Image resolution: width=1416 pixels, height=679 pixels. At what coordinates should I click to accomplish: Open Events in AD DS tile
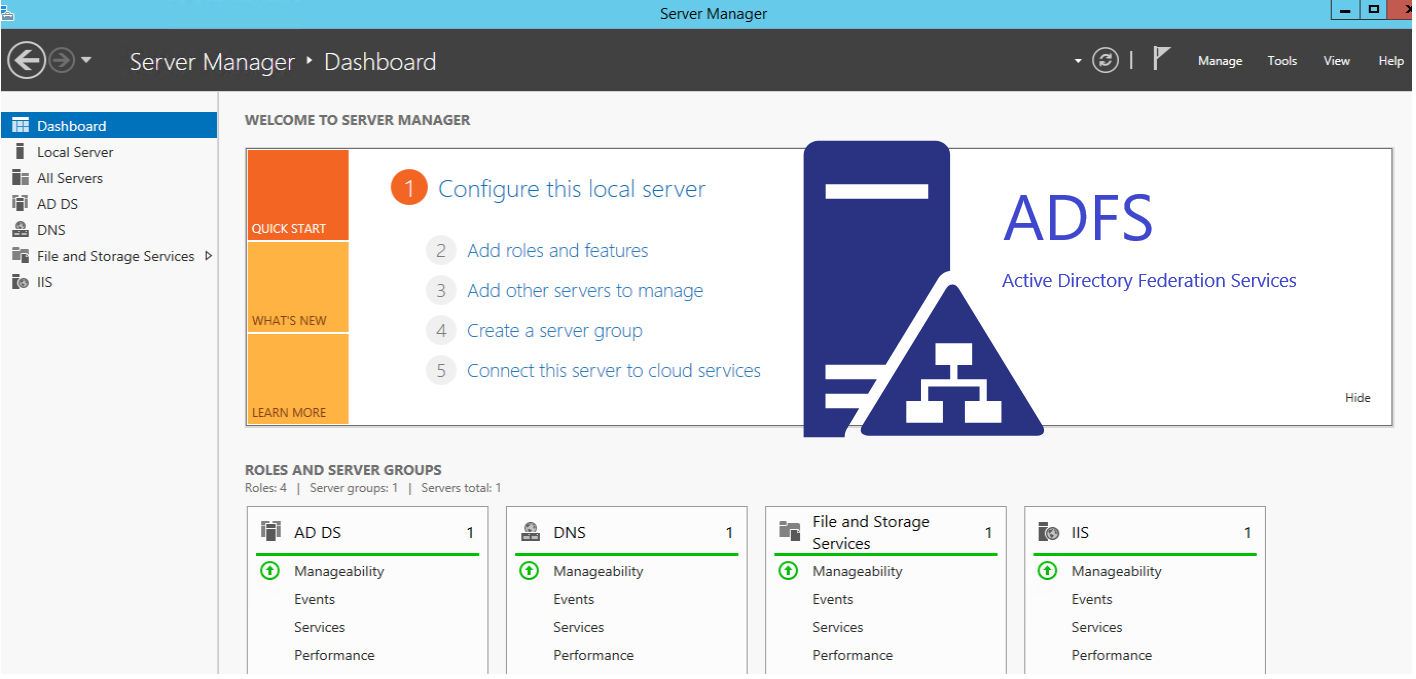(314, 600)
